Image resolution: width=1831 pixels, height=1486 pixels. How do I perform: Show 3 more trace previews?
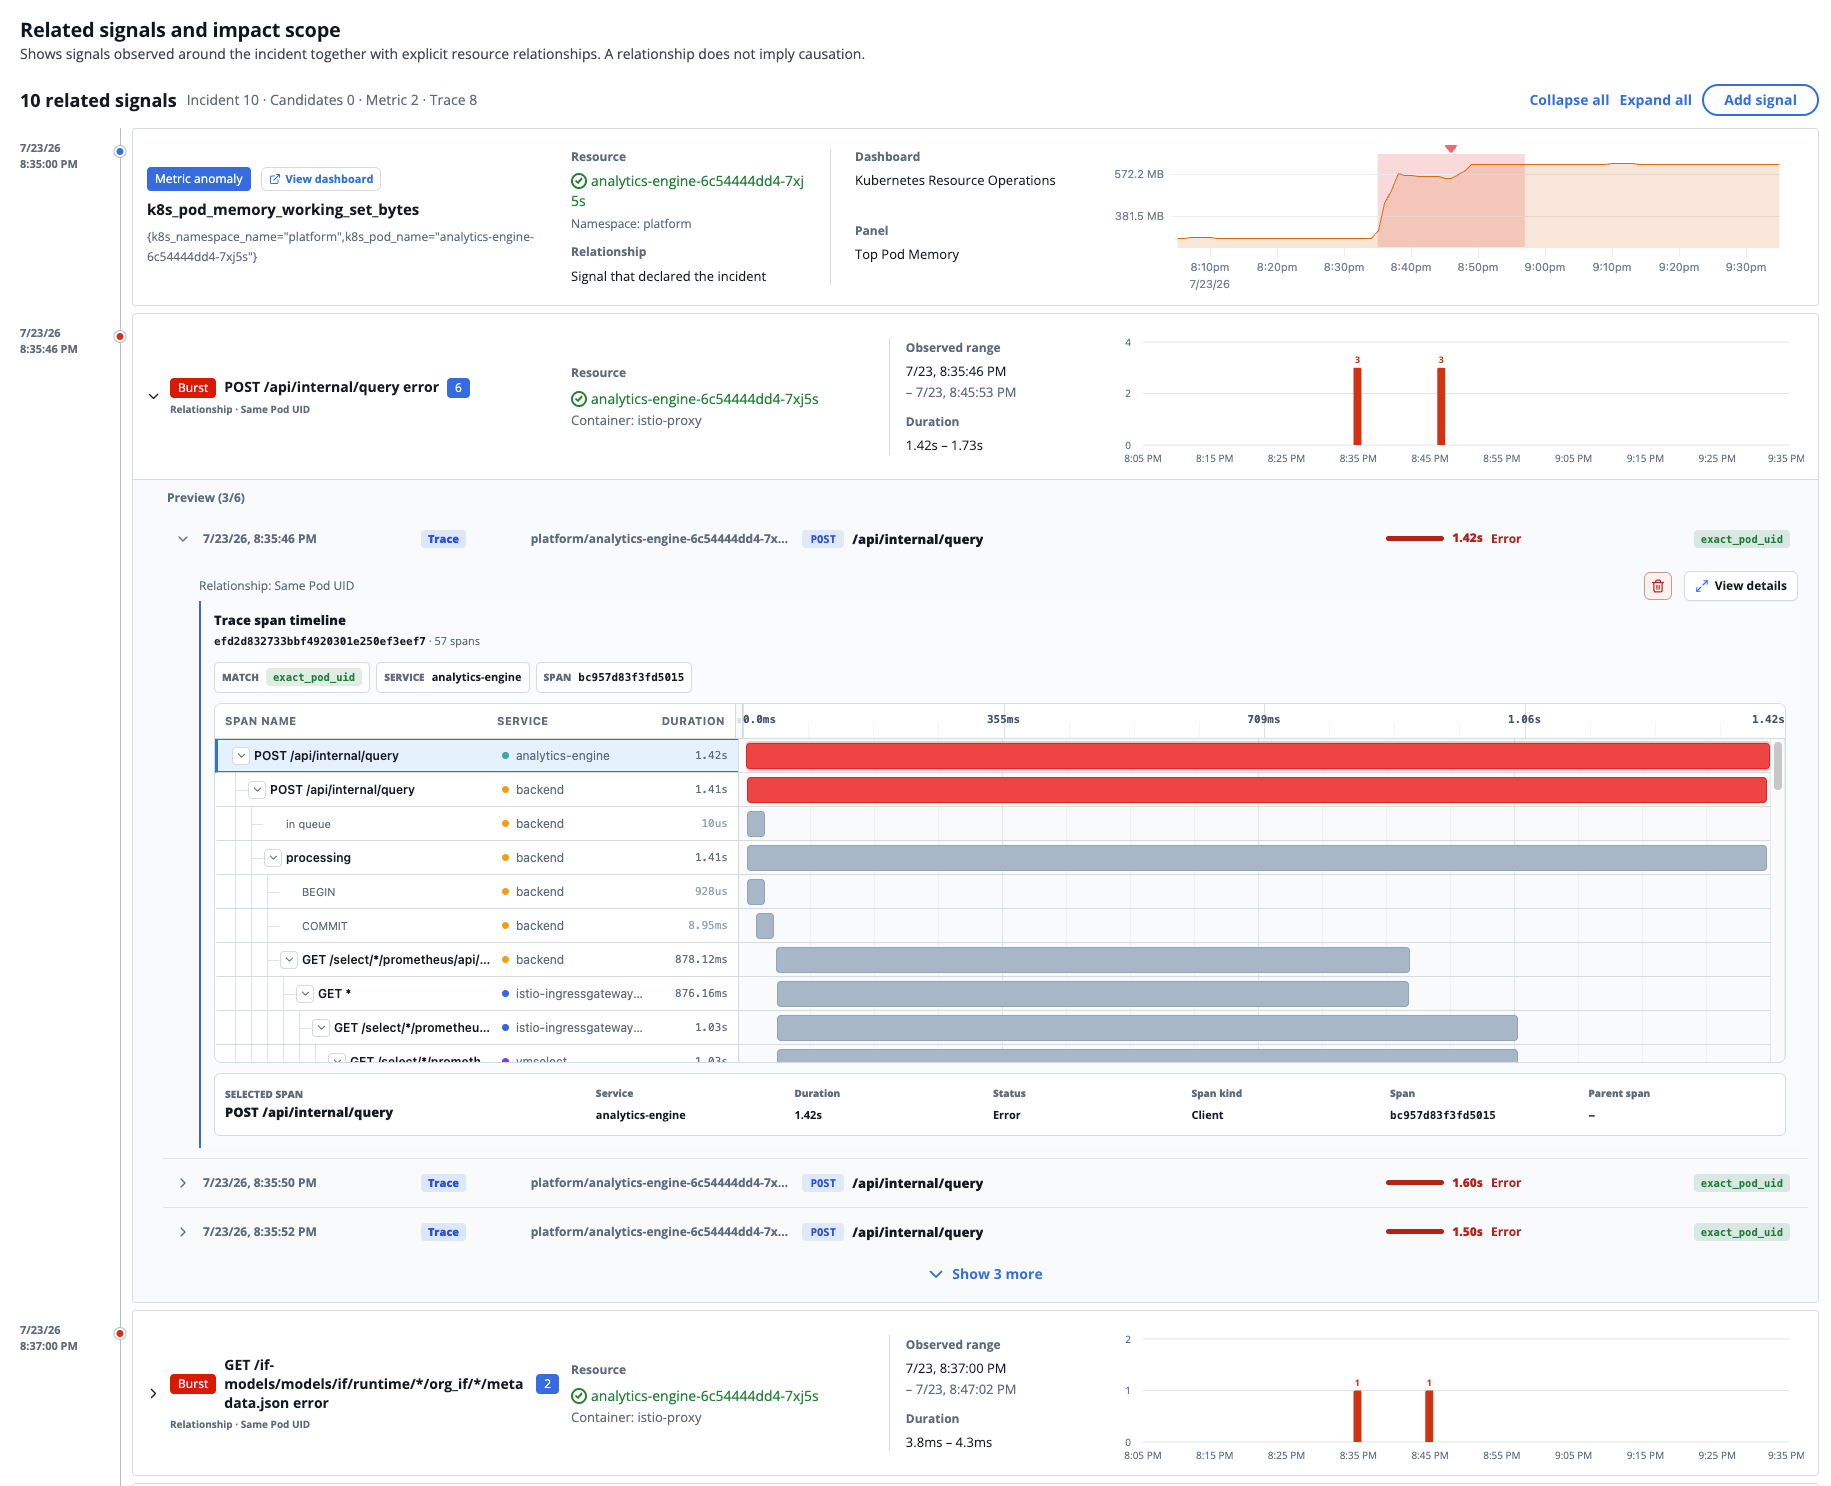point(986,1274)
